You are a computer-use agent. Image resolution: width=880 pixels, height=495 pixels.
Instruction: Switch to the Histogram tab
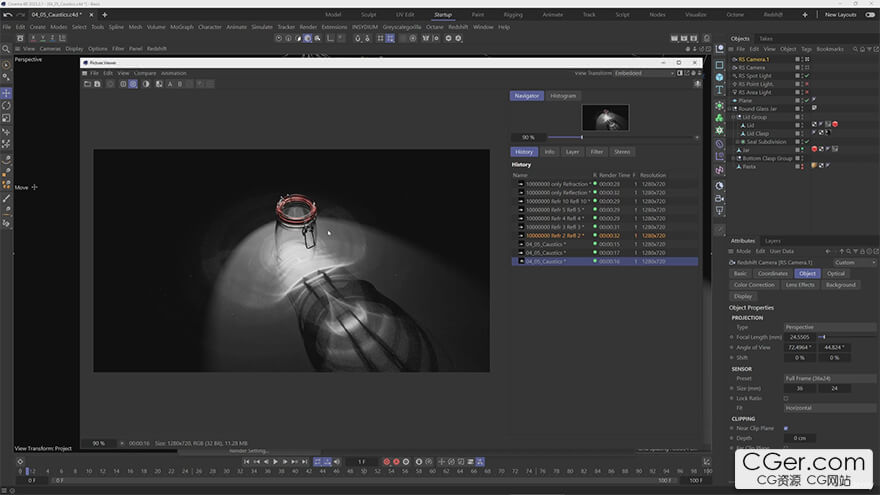tap(563, 96)
